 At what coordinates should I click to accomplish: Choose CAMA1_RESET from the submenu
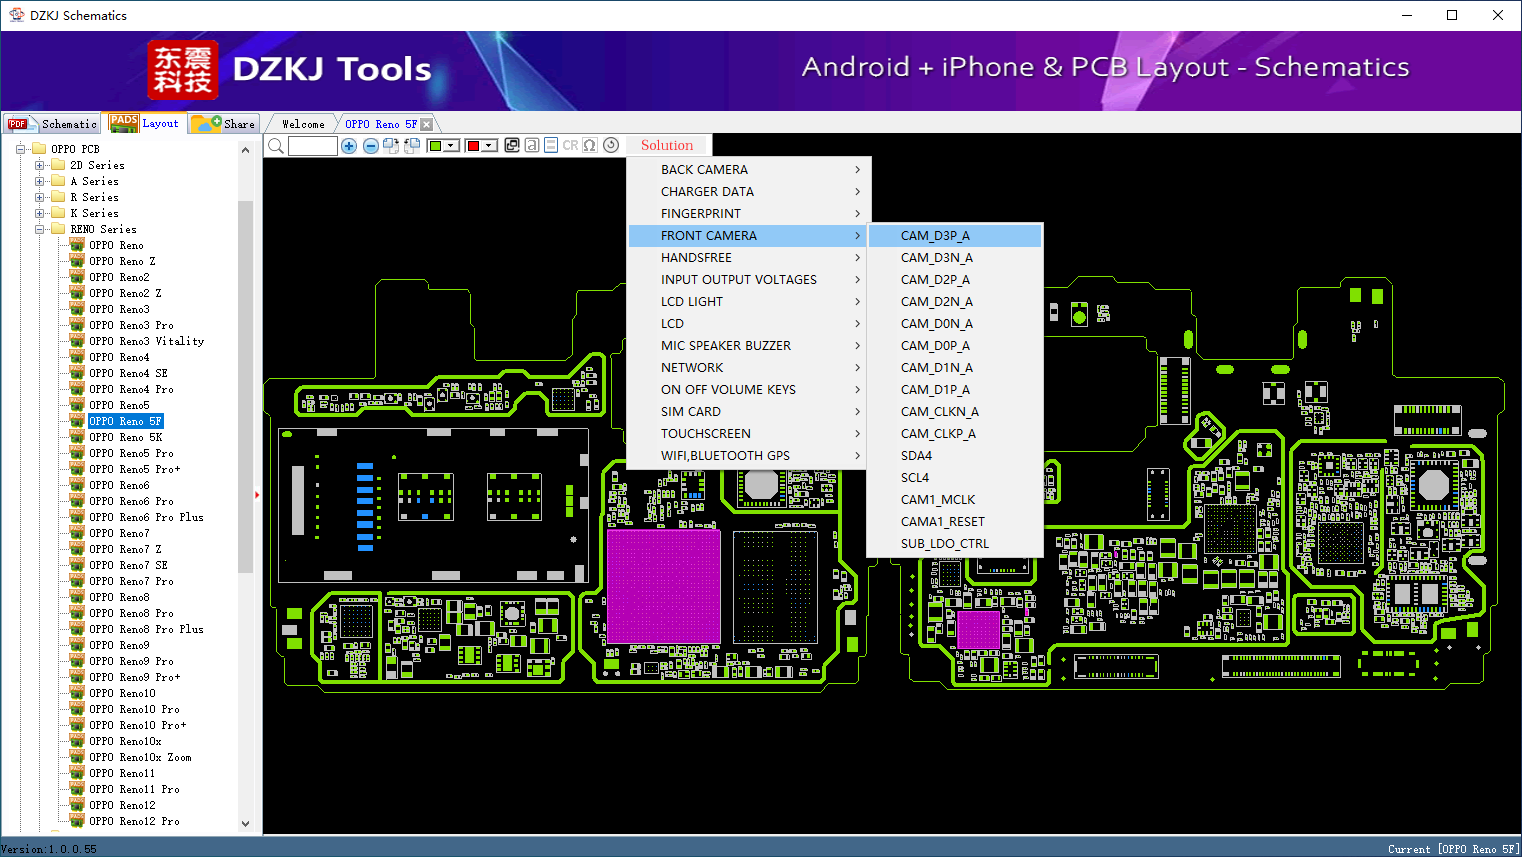pos(956,522)
